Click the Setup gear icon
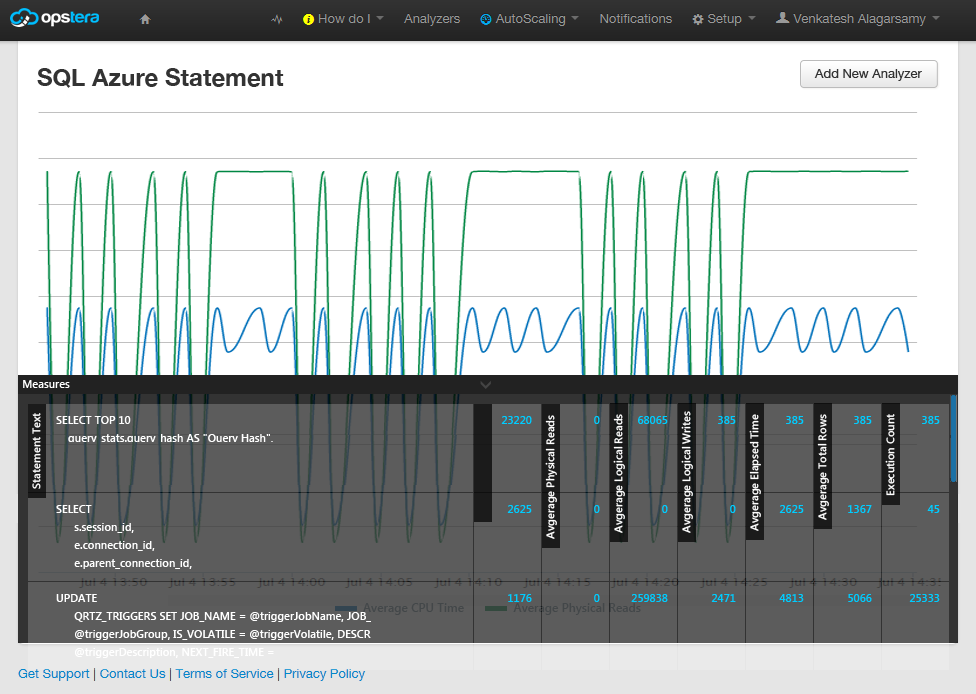The width and height of the screenshot is (976, 694). tap(698, 19)
